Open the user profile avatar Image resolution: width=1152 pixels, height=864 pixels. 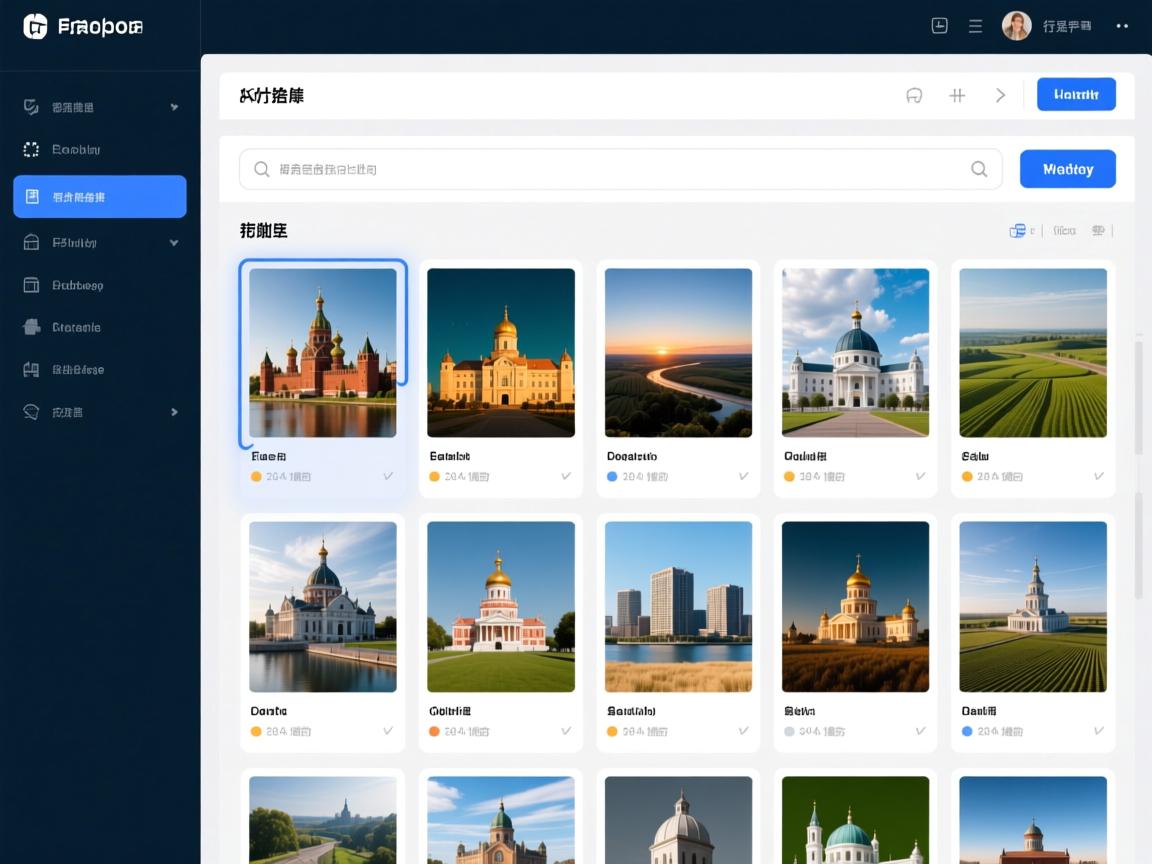click(1016, 26)
